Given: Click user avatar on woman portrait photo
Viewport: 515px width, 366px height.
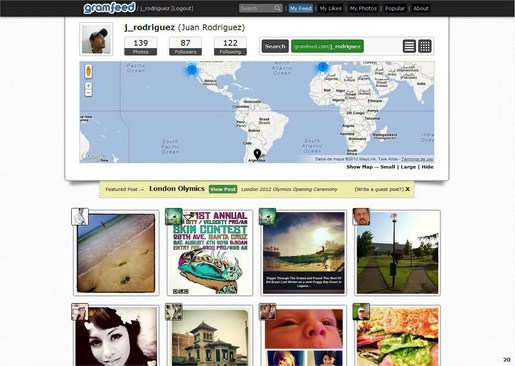Looking at the screenshot, I should pyautogui.click(x=80, y=312).
